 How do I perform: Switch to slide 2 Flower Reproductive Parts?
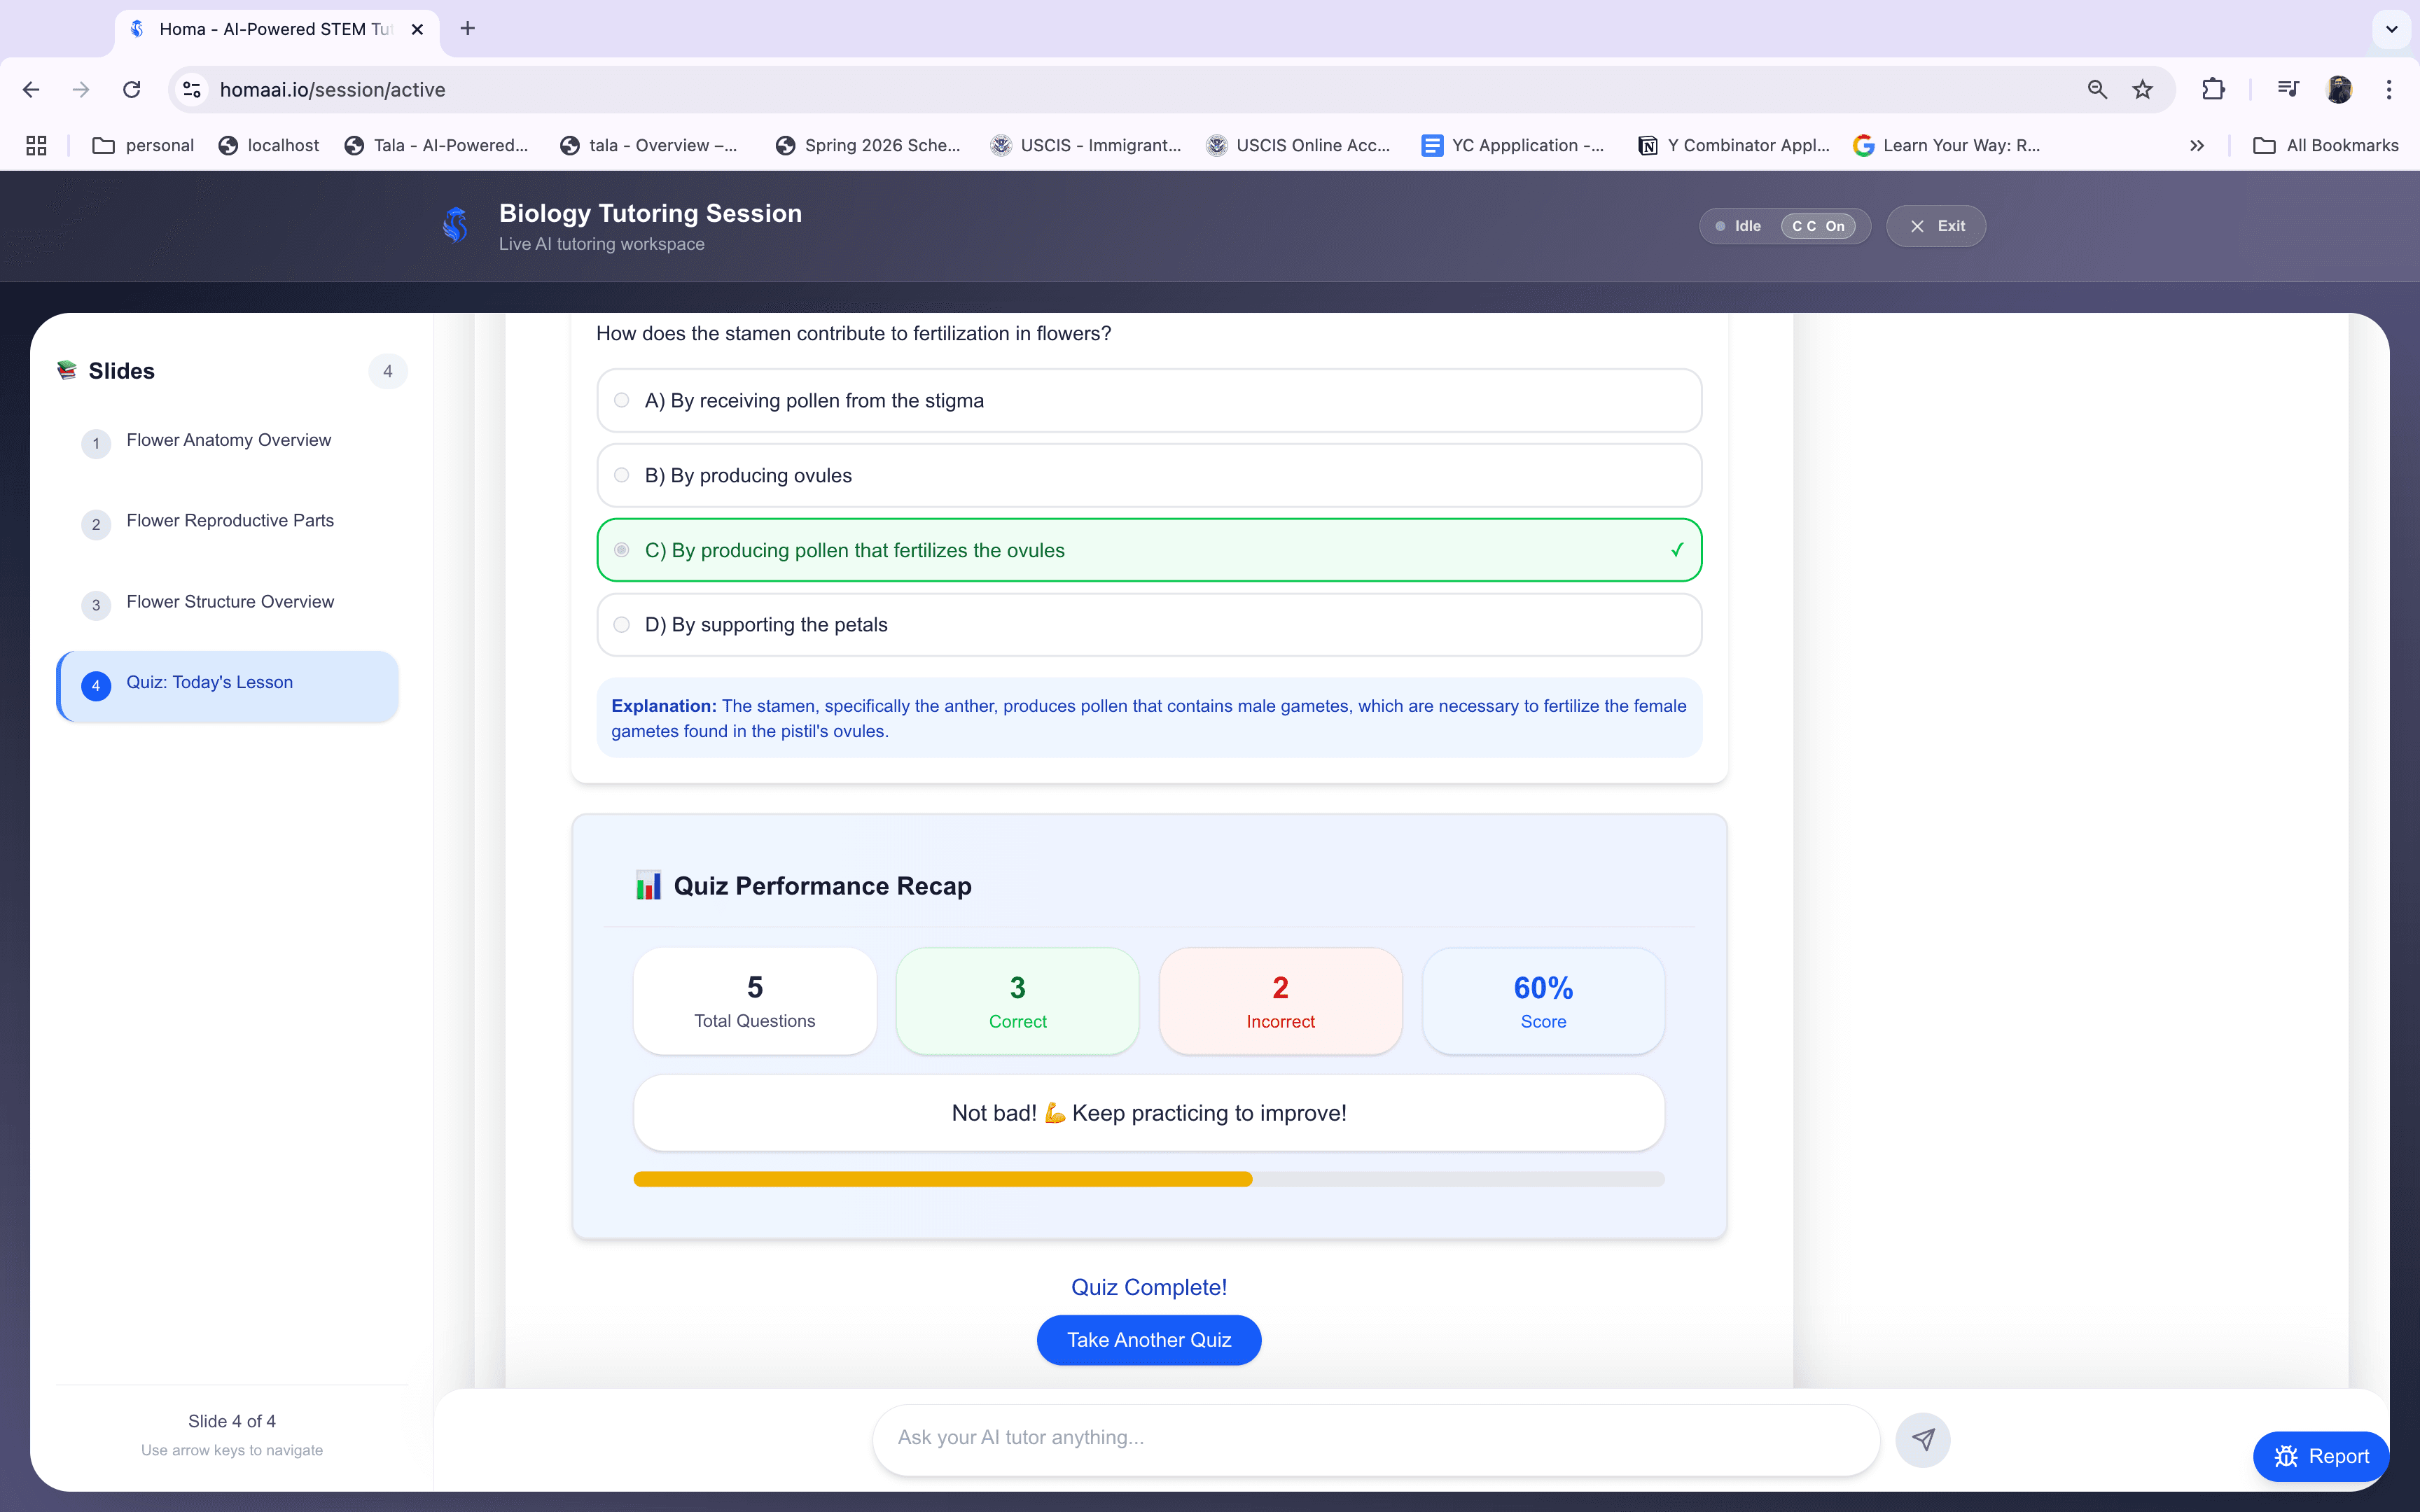(x=229, y=520)
